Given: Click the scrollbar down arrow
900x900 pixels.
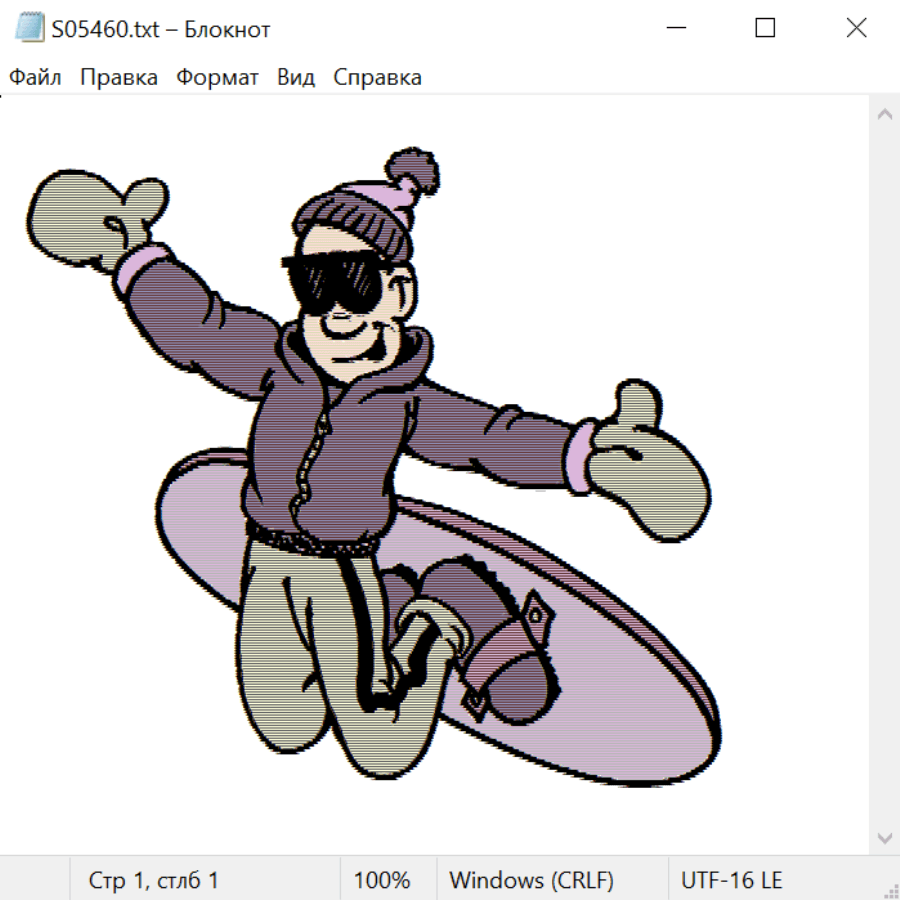Looking at the screenshot, I should (884, 837).
